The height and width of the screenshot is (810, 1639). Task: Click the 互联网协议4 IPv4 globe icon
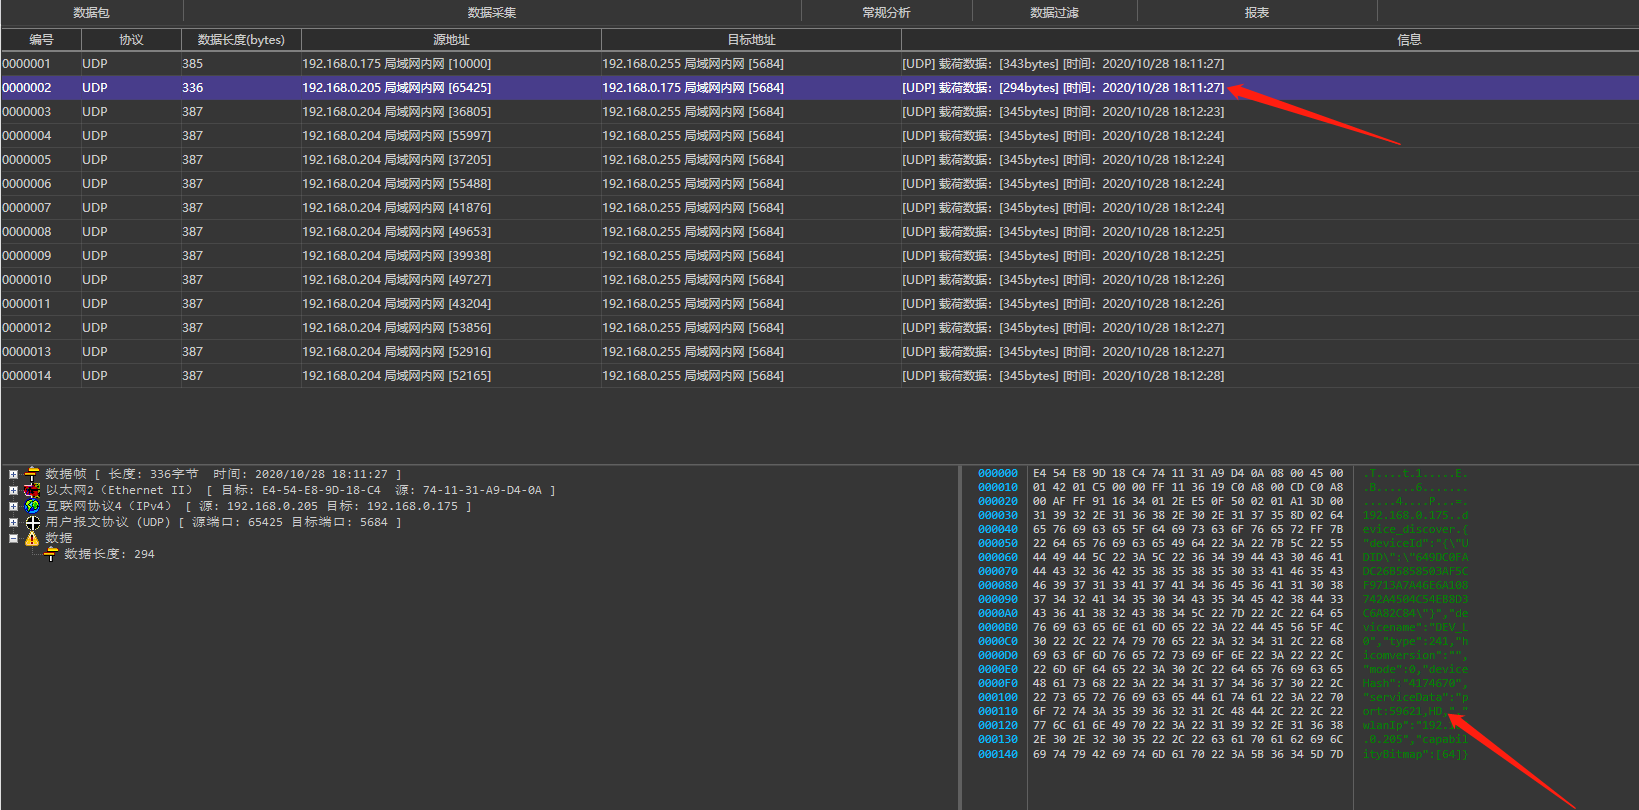click(32, 506)
